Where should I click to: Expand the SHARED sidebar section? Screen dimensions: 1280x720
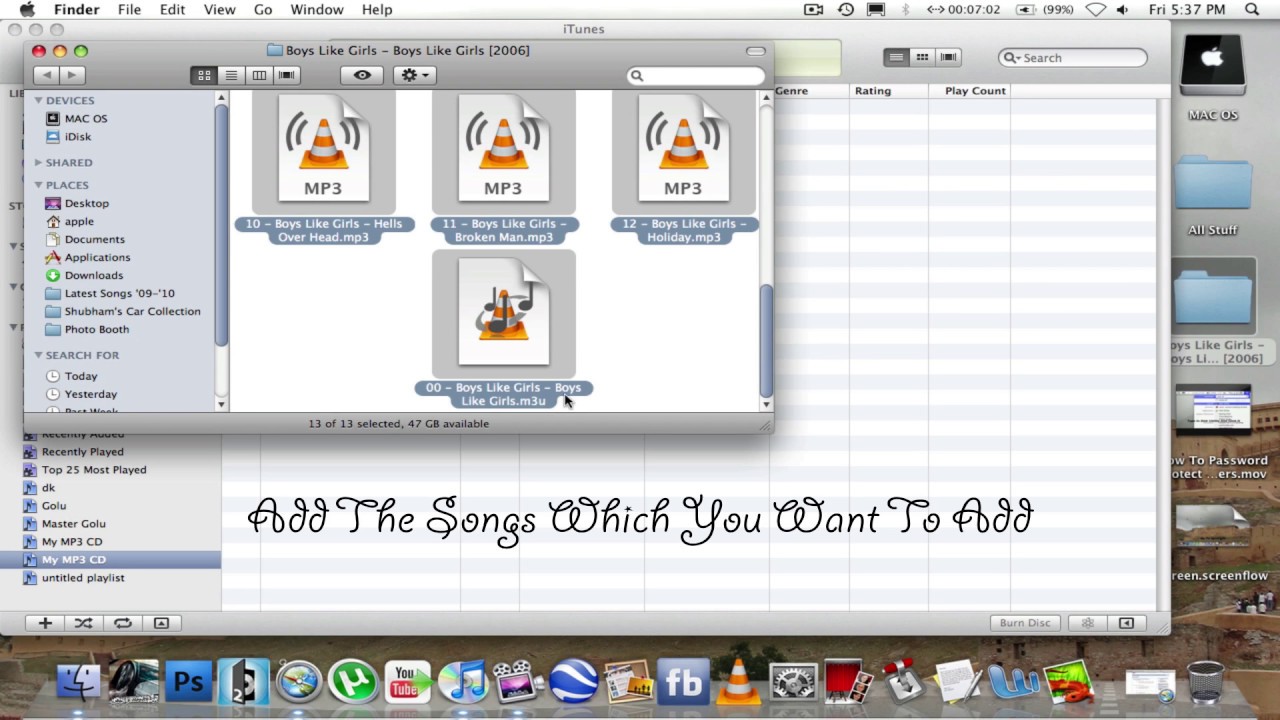pos(38,162)
